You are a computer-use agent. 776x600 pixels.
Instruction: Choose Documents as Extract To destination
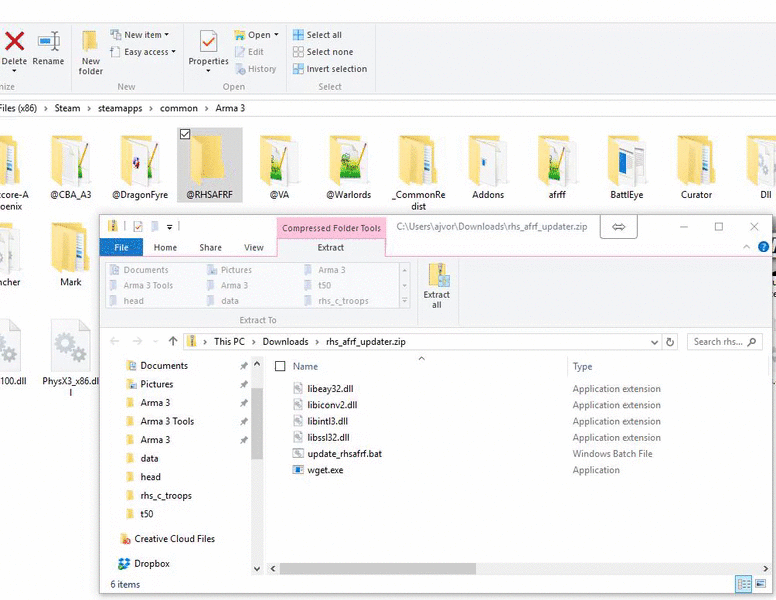click(x=140, y=270)
